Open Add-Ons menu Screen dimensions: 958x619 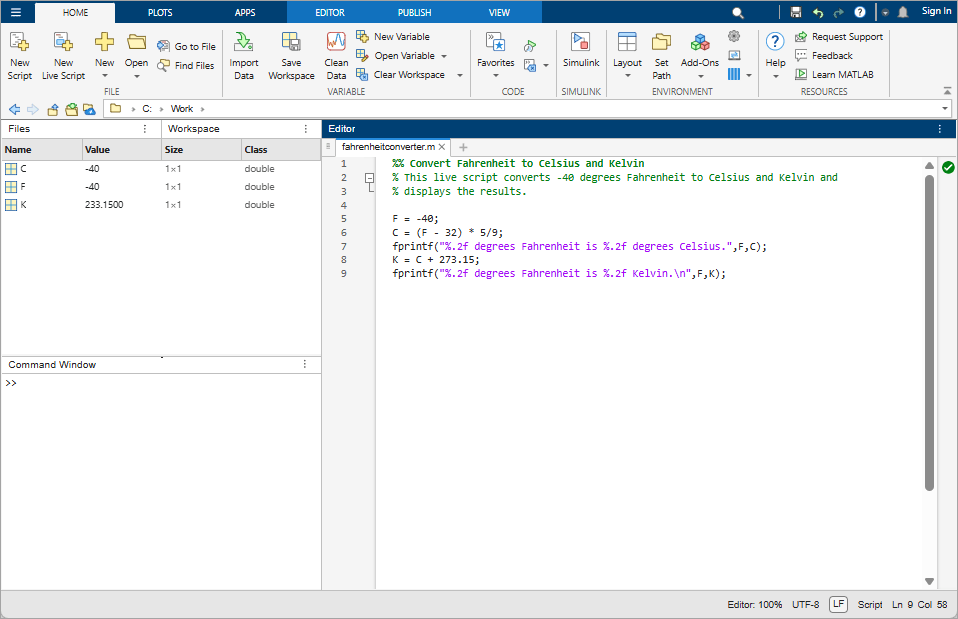coord(700,56)
